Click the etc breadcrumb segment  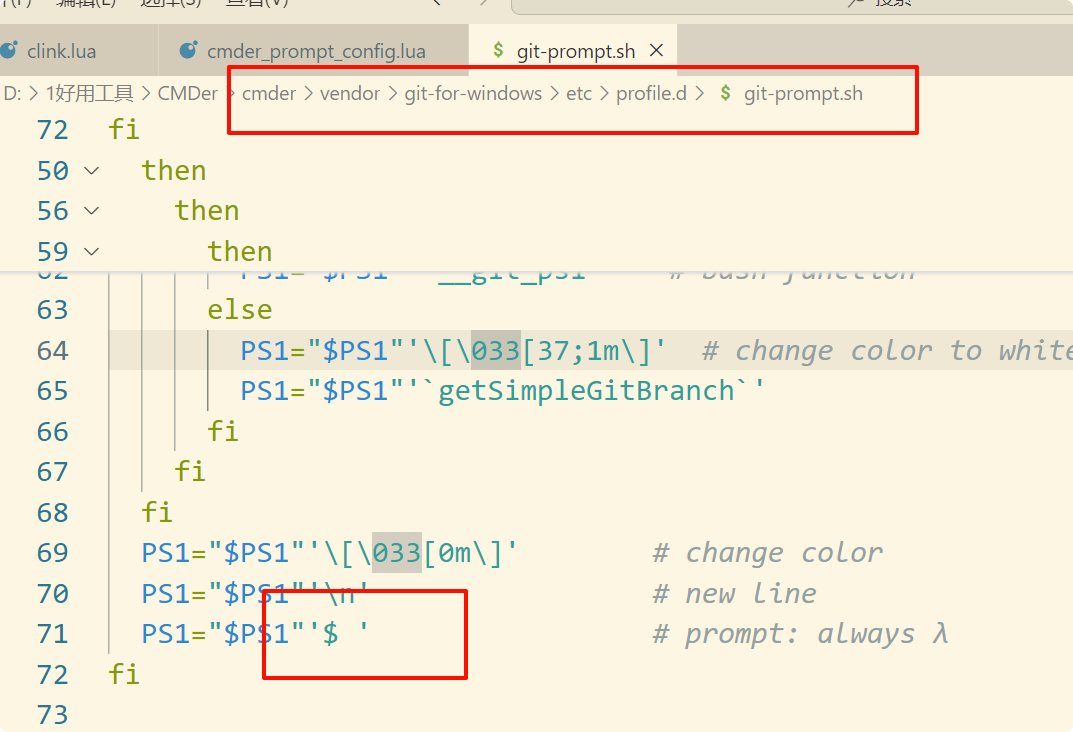click(x=579, y=94)
